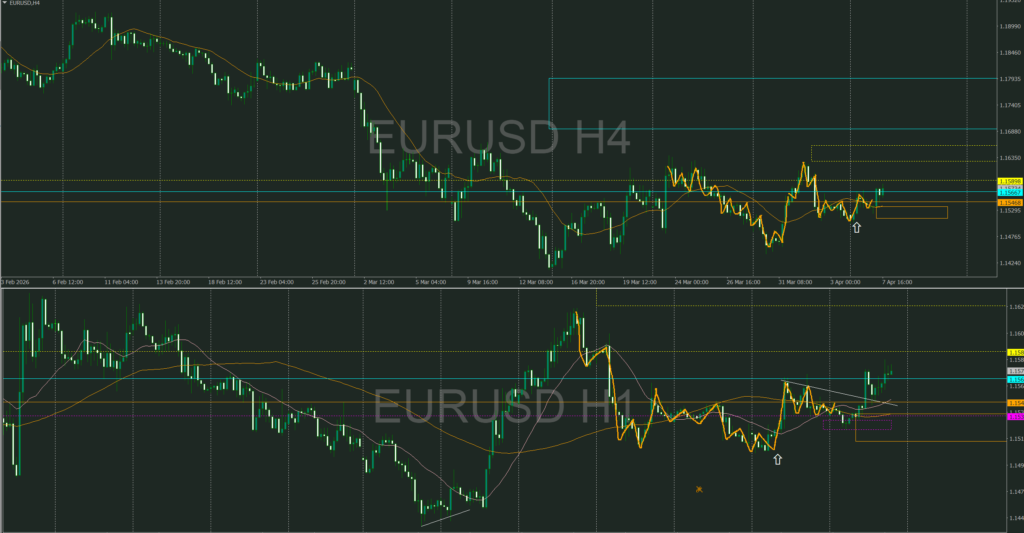Click the EURUSD,H4 chart title label
This screenshot has height=533, width=1024.
pyautogui.click(x=26, y=4)
